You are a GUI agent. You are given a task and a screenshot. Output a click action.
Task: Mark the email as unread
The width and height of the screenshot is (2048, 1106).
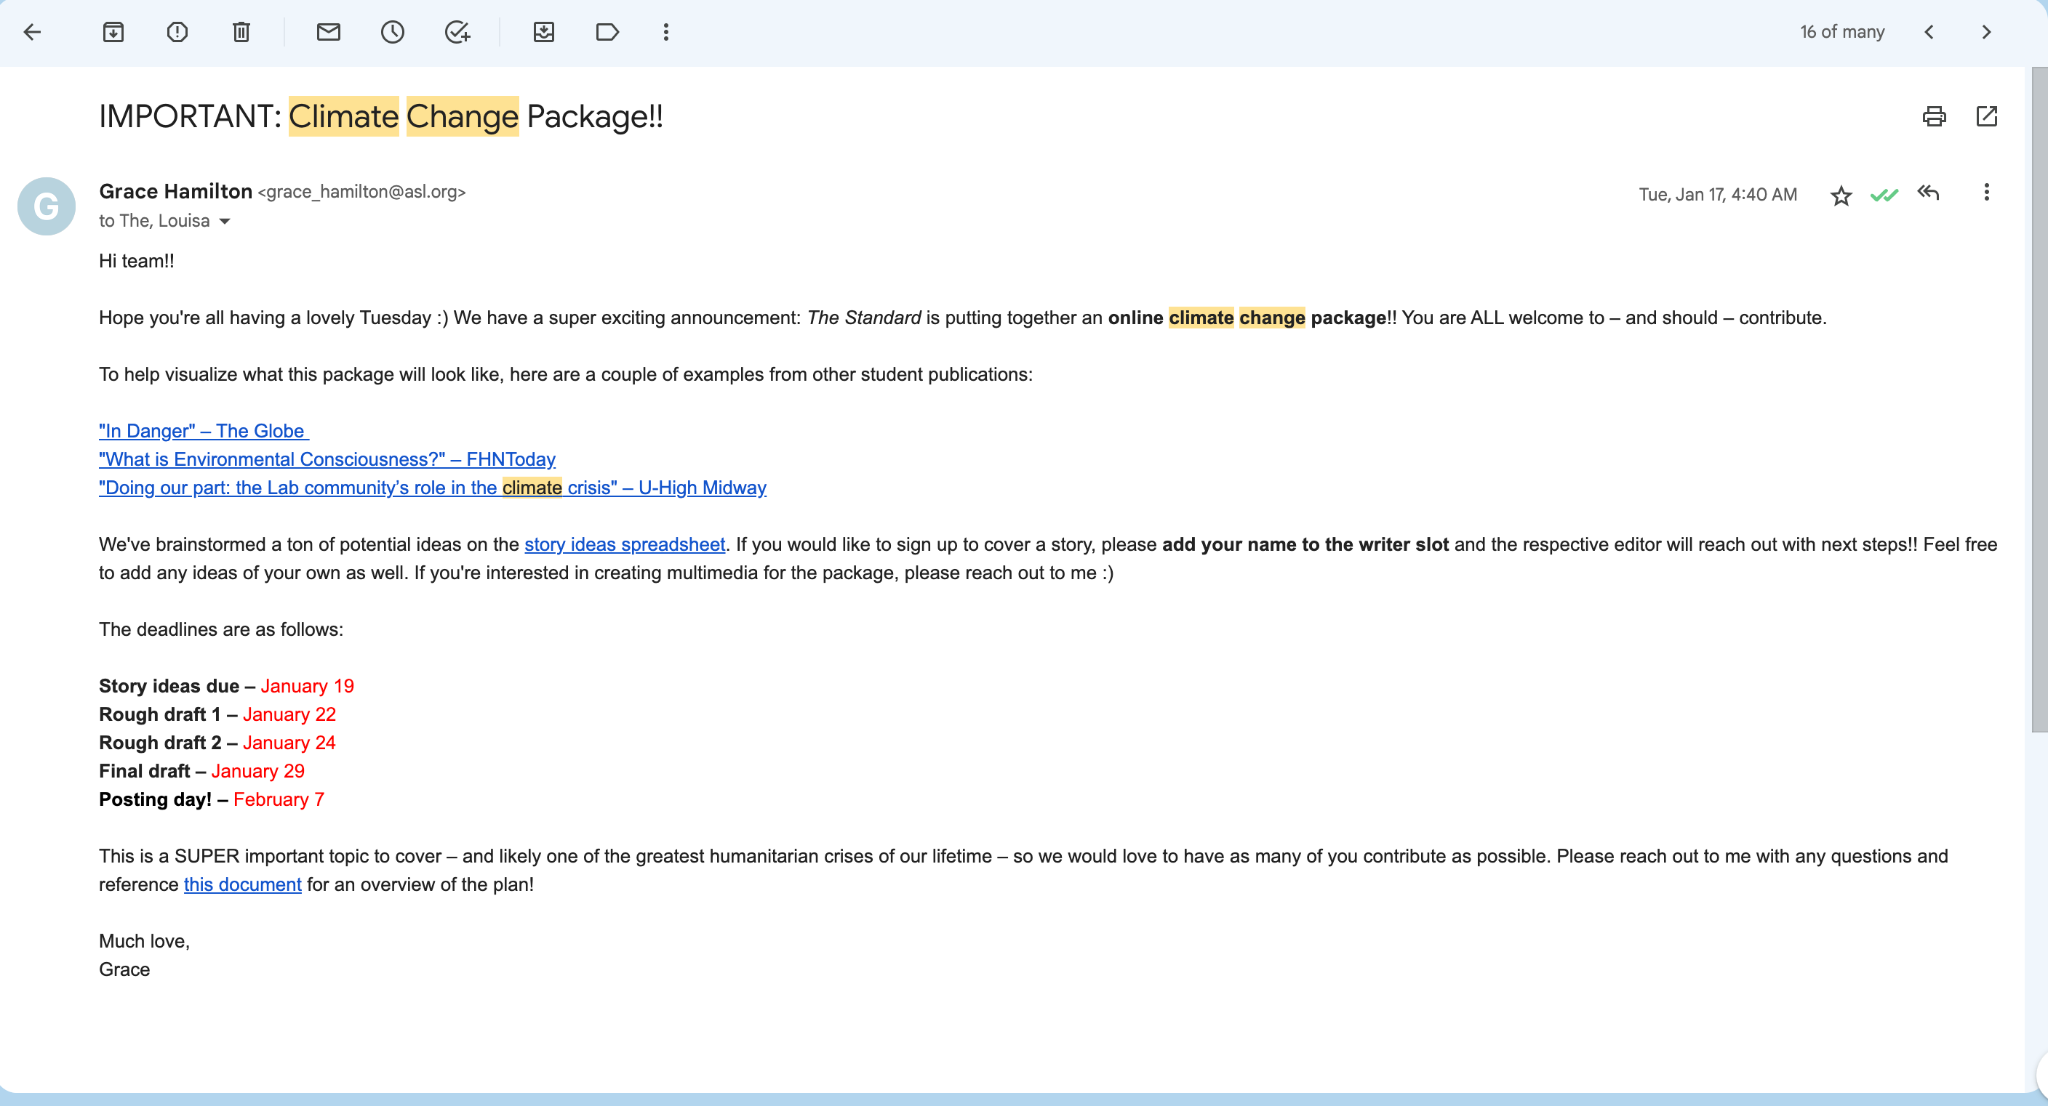coord(328,32)
